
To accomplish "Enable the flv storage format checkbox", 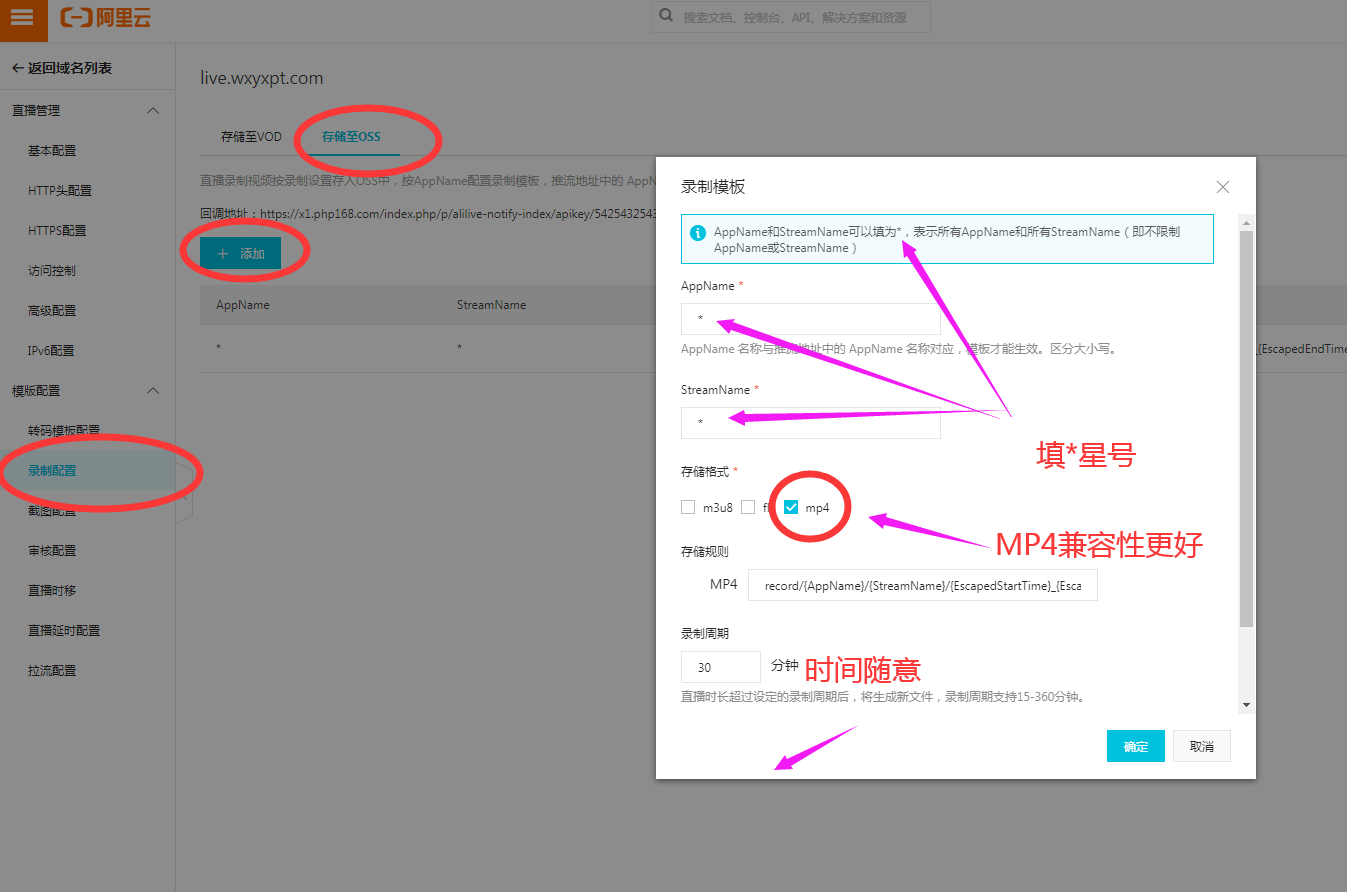I will coord(748,507).
